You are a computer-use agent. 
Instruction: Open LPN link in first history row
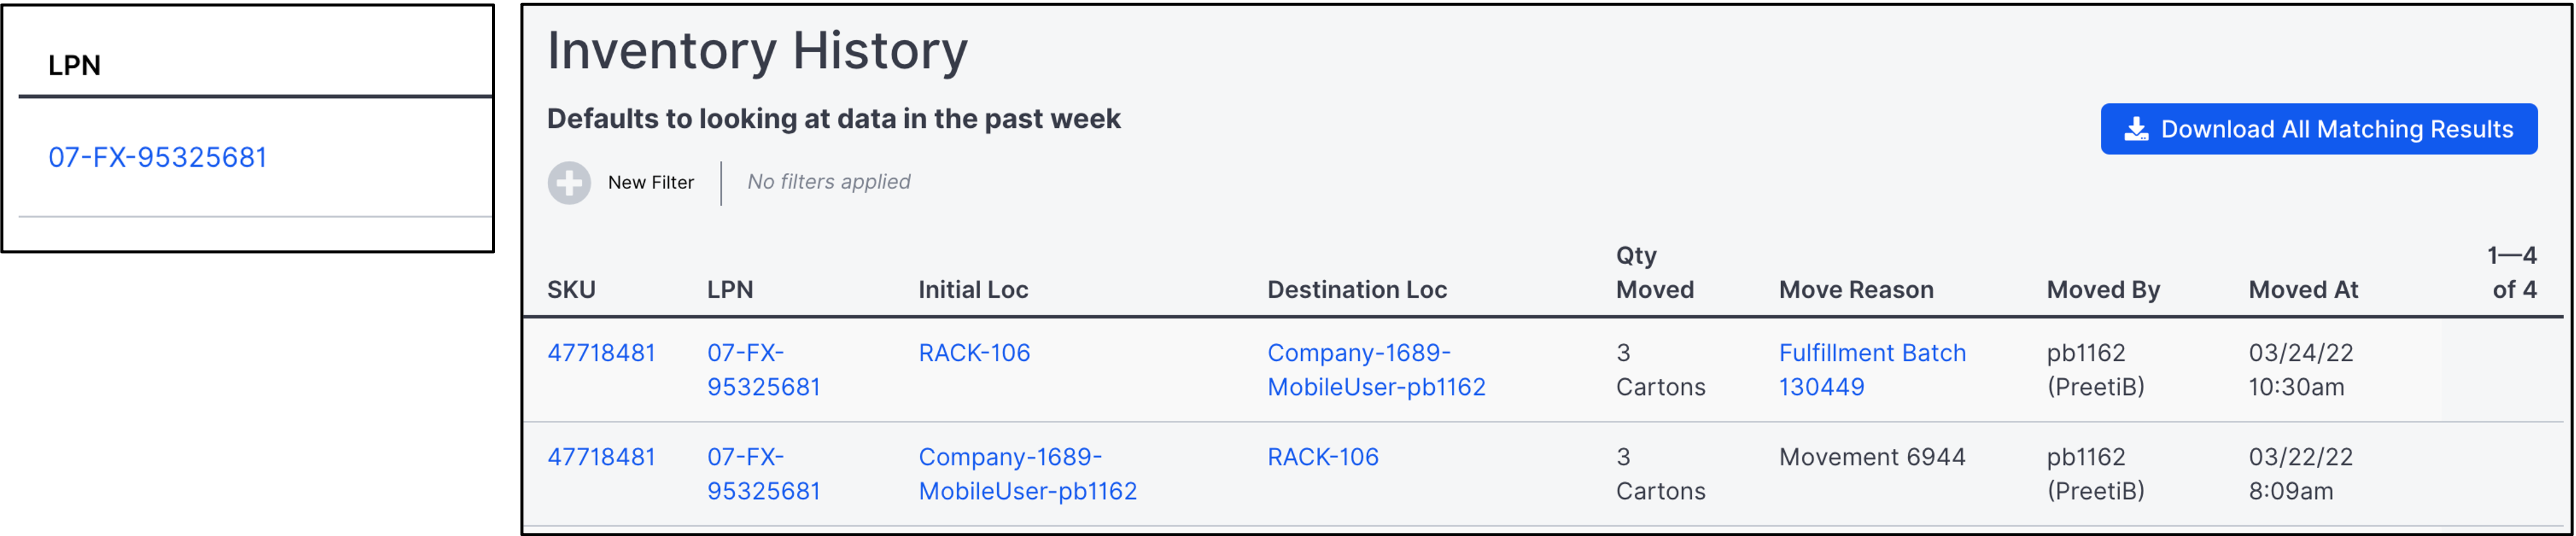(763, 370)
